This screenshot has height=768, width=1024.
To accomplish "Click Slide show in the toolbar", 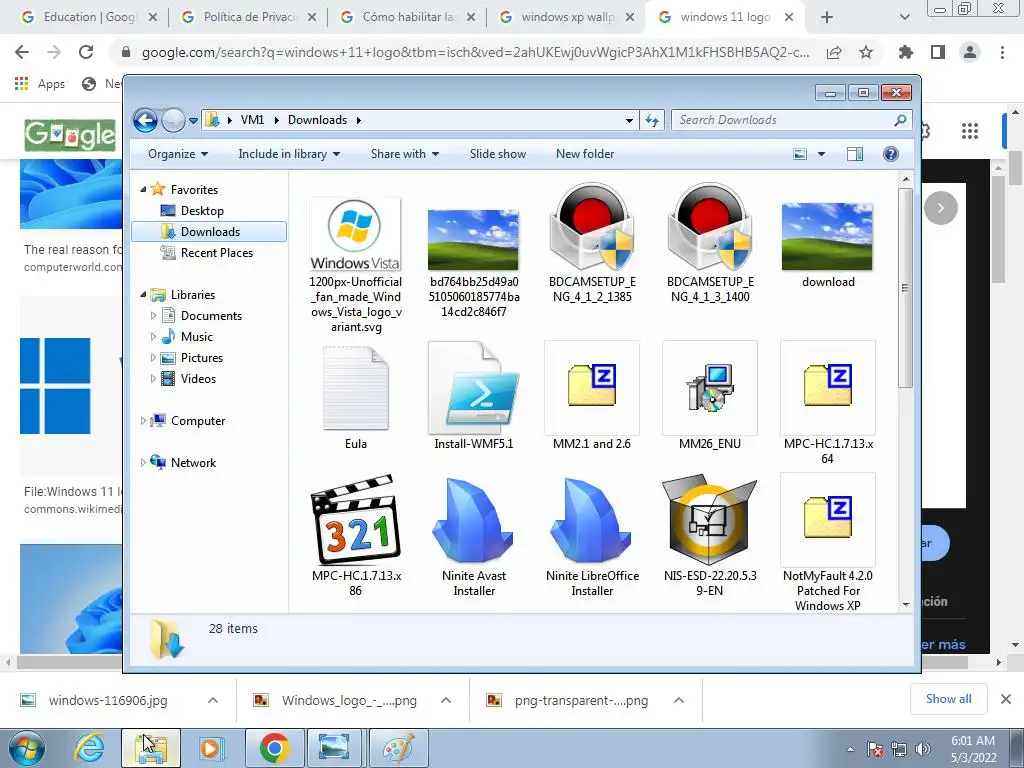I will pos(498,154).
